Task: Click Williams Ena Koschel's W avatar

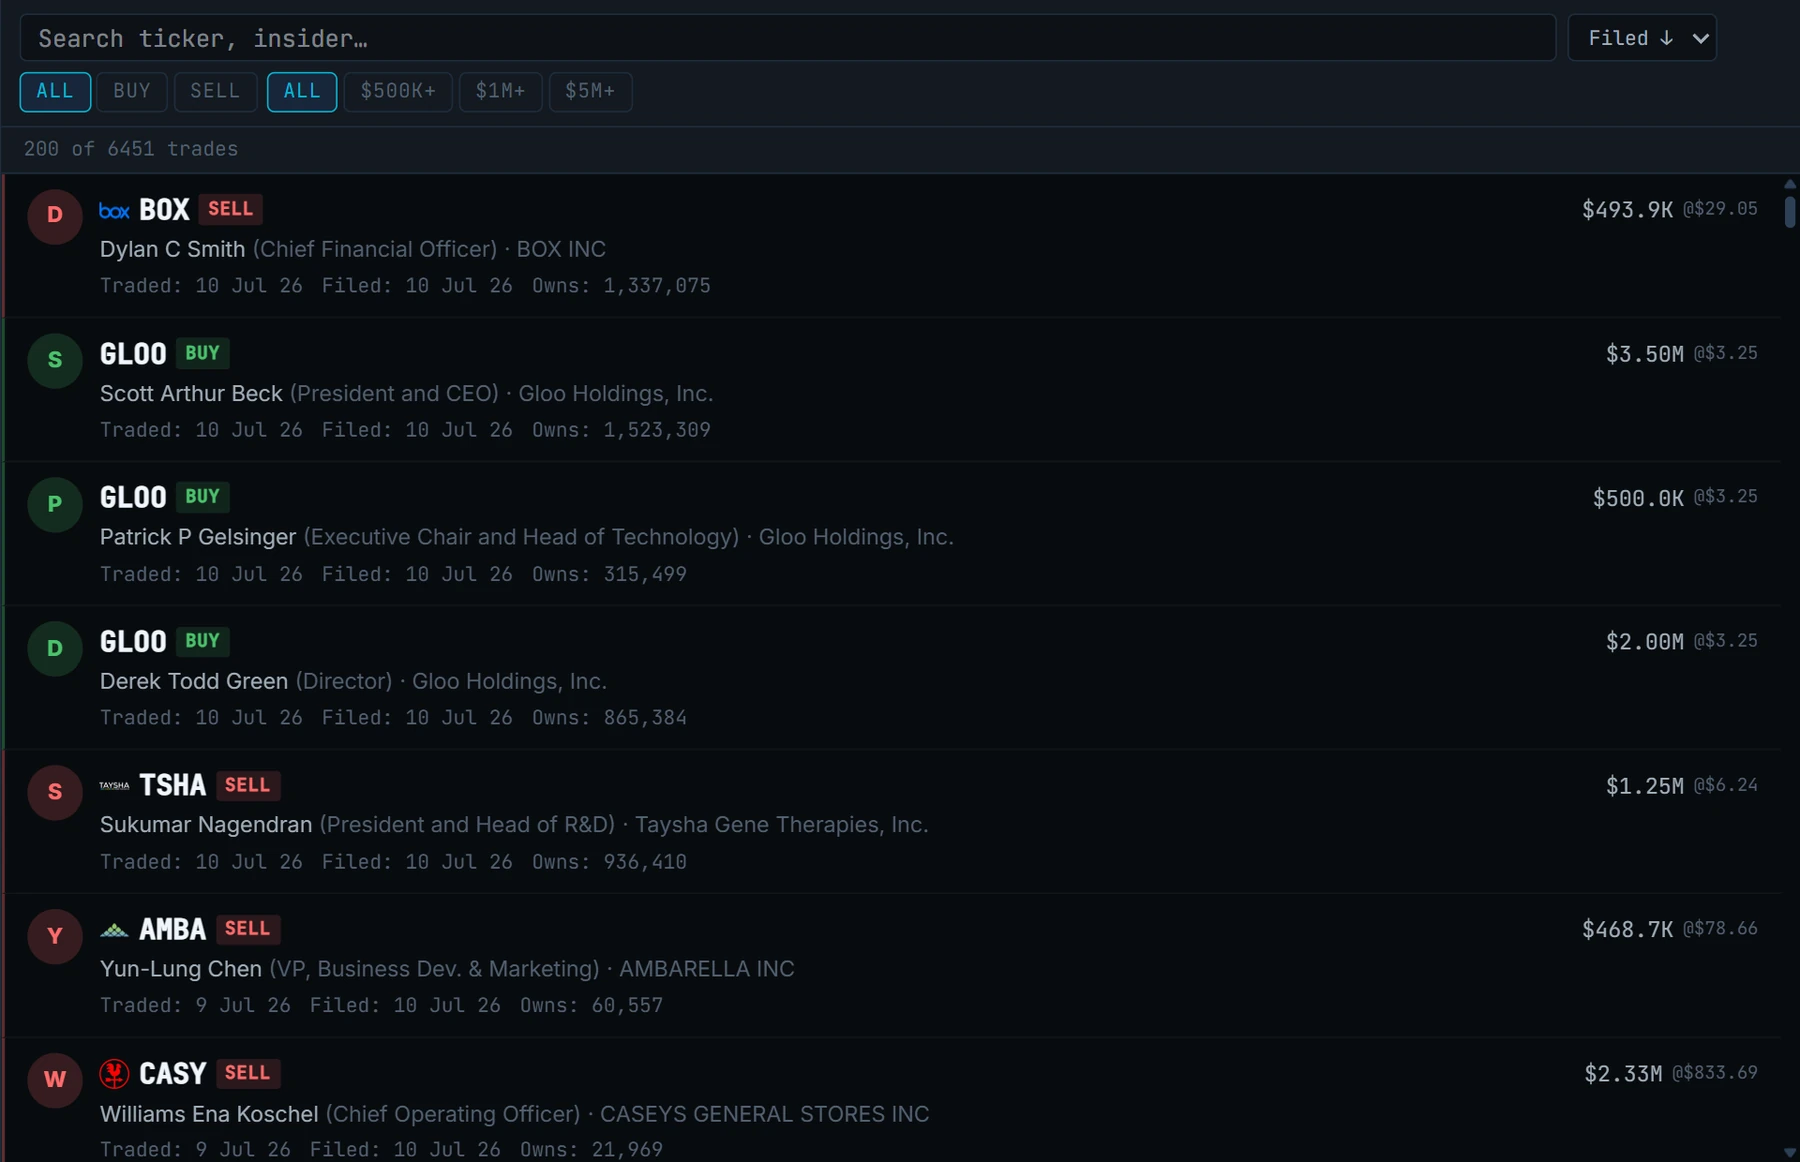Action: (x=55, y=1080)
